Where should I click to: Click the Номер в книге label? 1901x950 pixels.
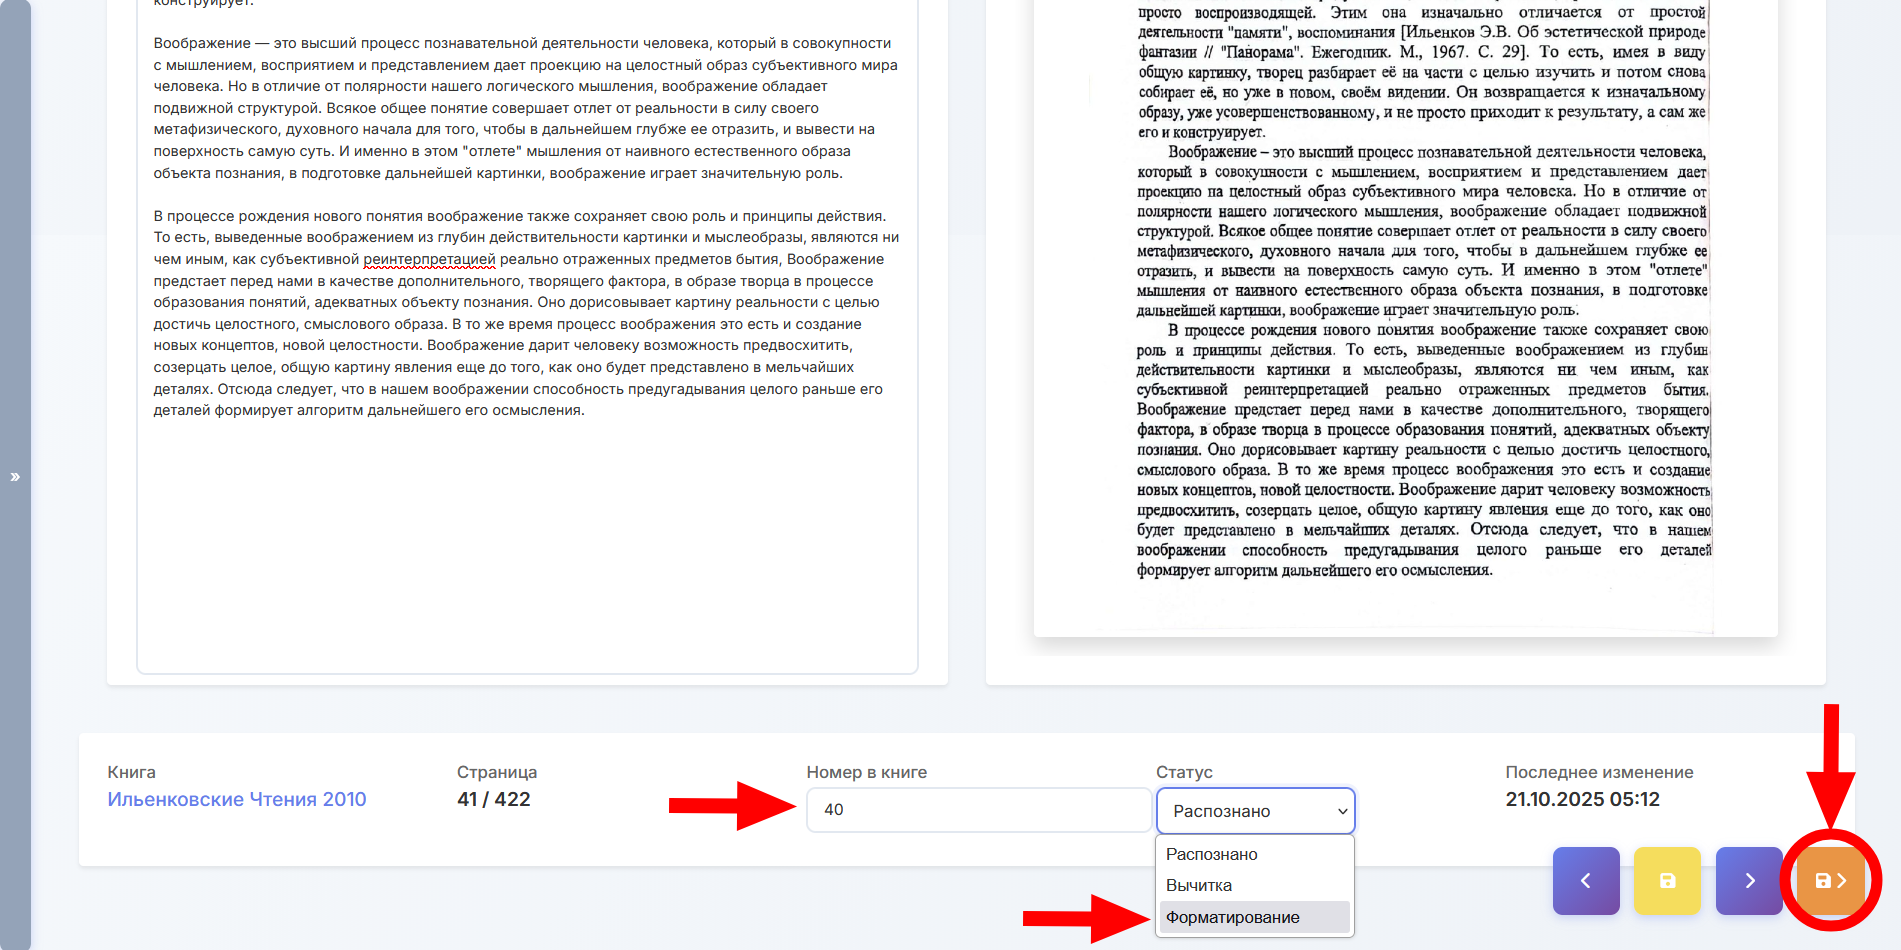pyautogui.click(x=866, y=772)
